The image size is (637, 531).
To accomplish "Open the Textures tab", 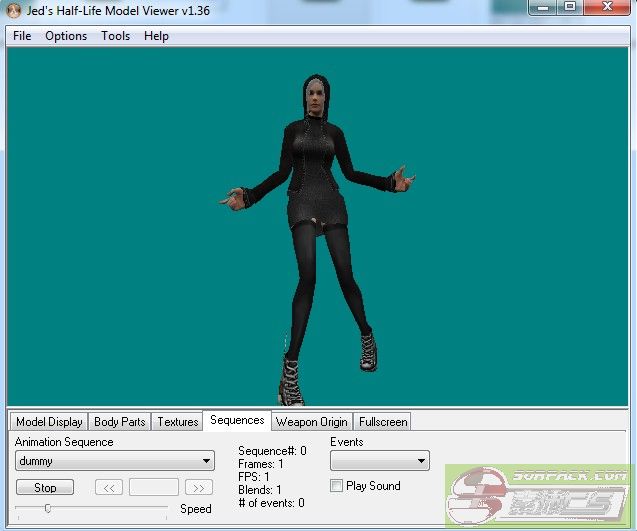I will click(x=178, y=422).
